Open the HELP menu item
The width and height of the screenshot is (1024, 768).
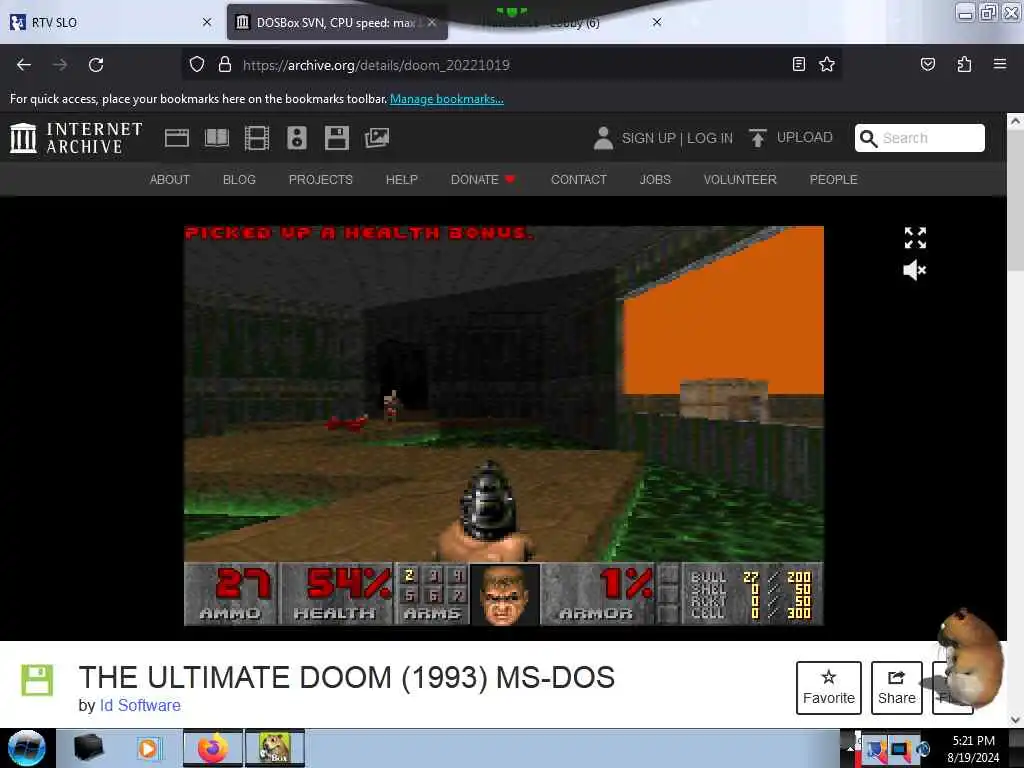pyautogui.click(x=402, y=180)
